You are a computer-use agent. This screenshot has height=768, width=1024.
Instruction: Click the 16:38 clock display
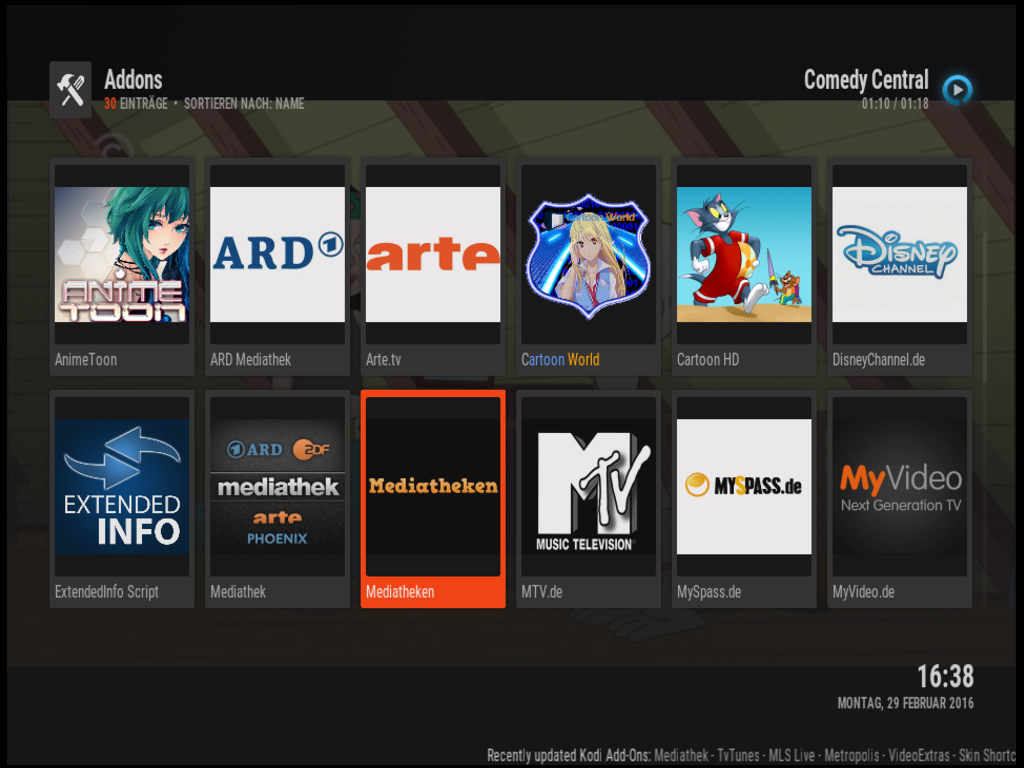click(945, 677)
